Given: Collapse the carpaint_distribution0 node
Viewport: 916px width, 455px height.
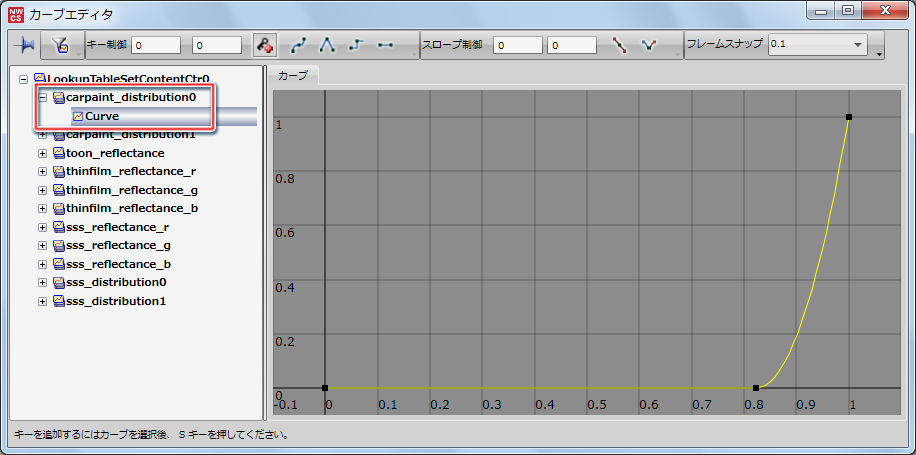Looking at the screenshot, I should click(43, 98).
